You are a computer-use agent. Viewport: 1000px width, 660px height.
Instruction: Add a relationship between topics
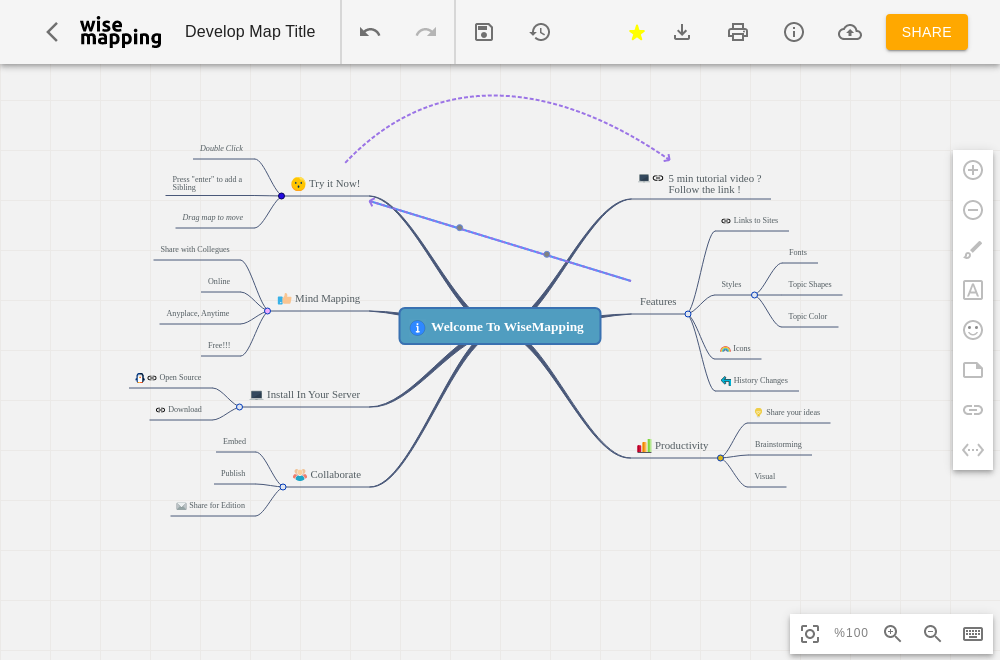click(x=973, y=450)
